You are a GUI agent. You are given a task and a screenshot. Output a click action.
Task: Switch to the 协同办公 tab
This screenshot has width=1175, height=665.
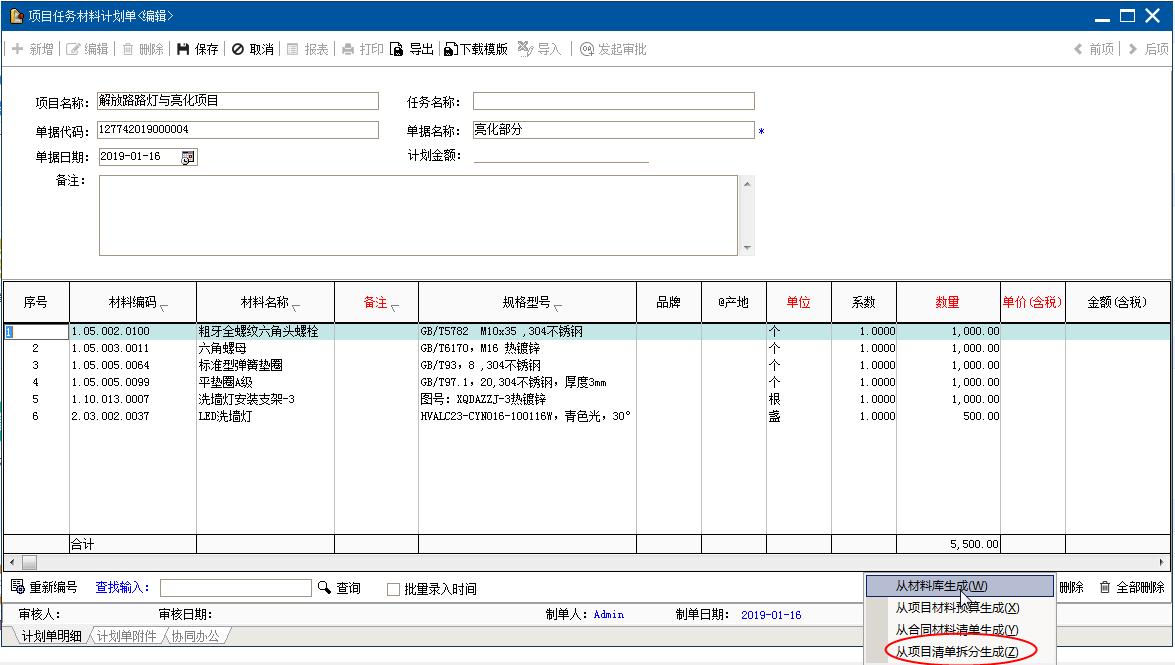[196, 636]
